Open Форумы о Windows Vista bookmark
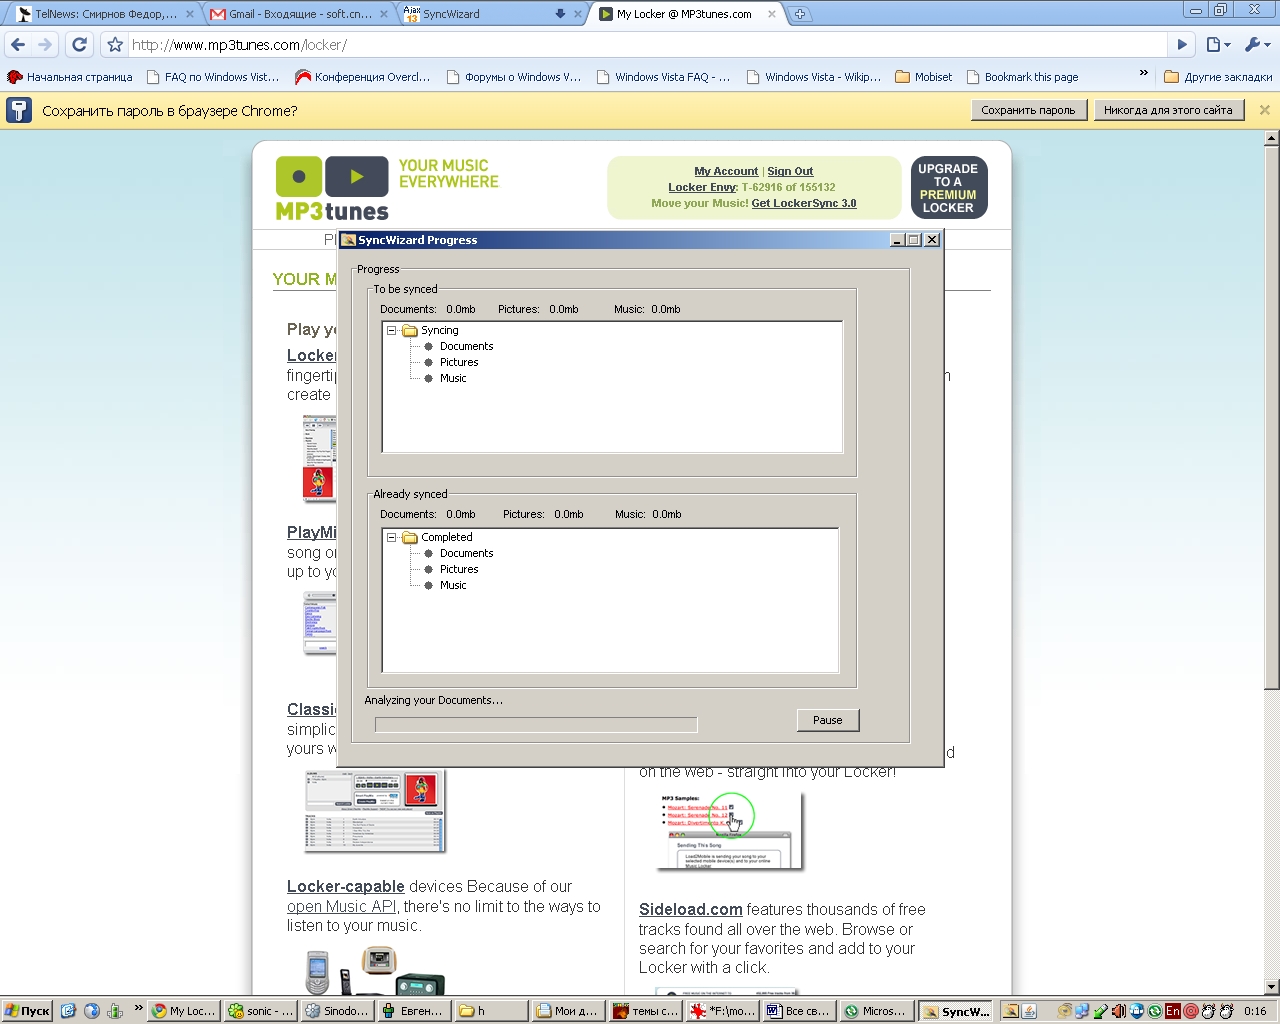This screenshot has height=1024, width=1280. click(514, 77)
